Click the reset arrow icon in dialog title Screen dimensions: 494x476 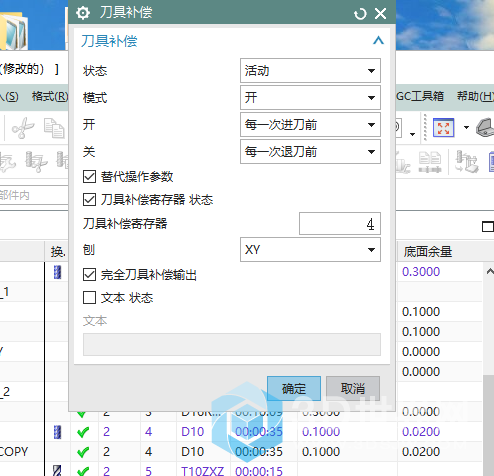click(x=360, y=14)
